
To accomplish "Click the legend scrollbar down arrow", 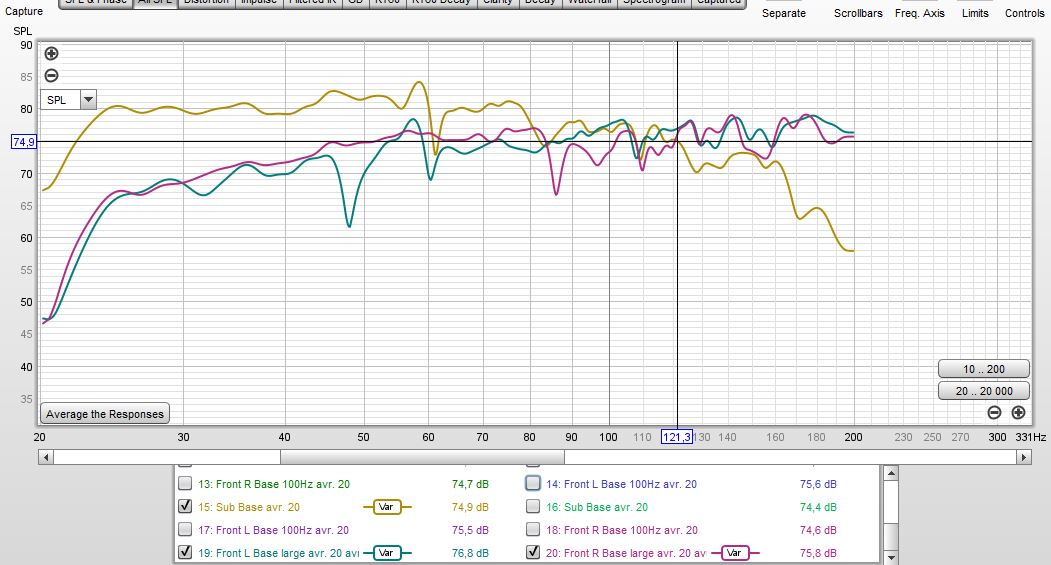I will click(x=891, y=557).
